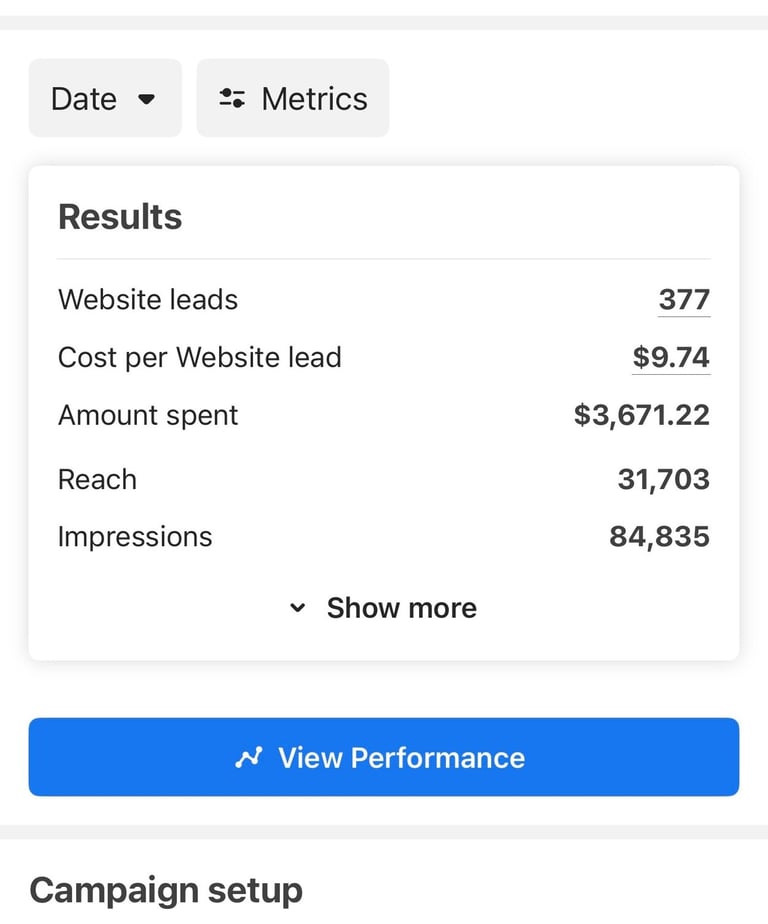Click the Reach metric label

tap(97, 479)
